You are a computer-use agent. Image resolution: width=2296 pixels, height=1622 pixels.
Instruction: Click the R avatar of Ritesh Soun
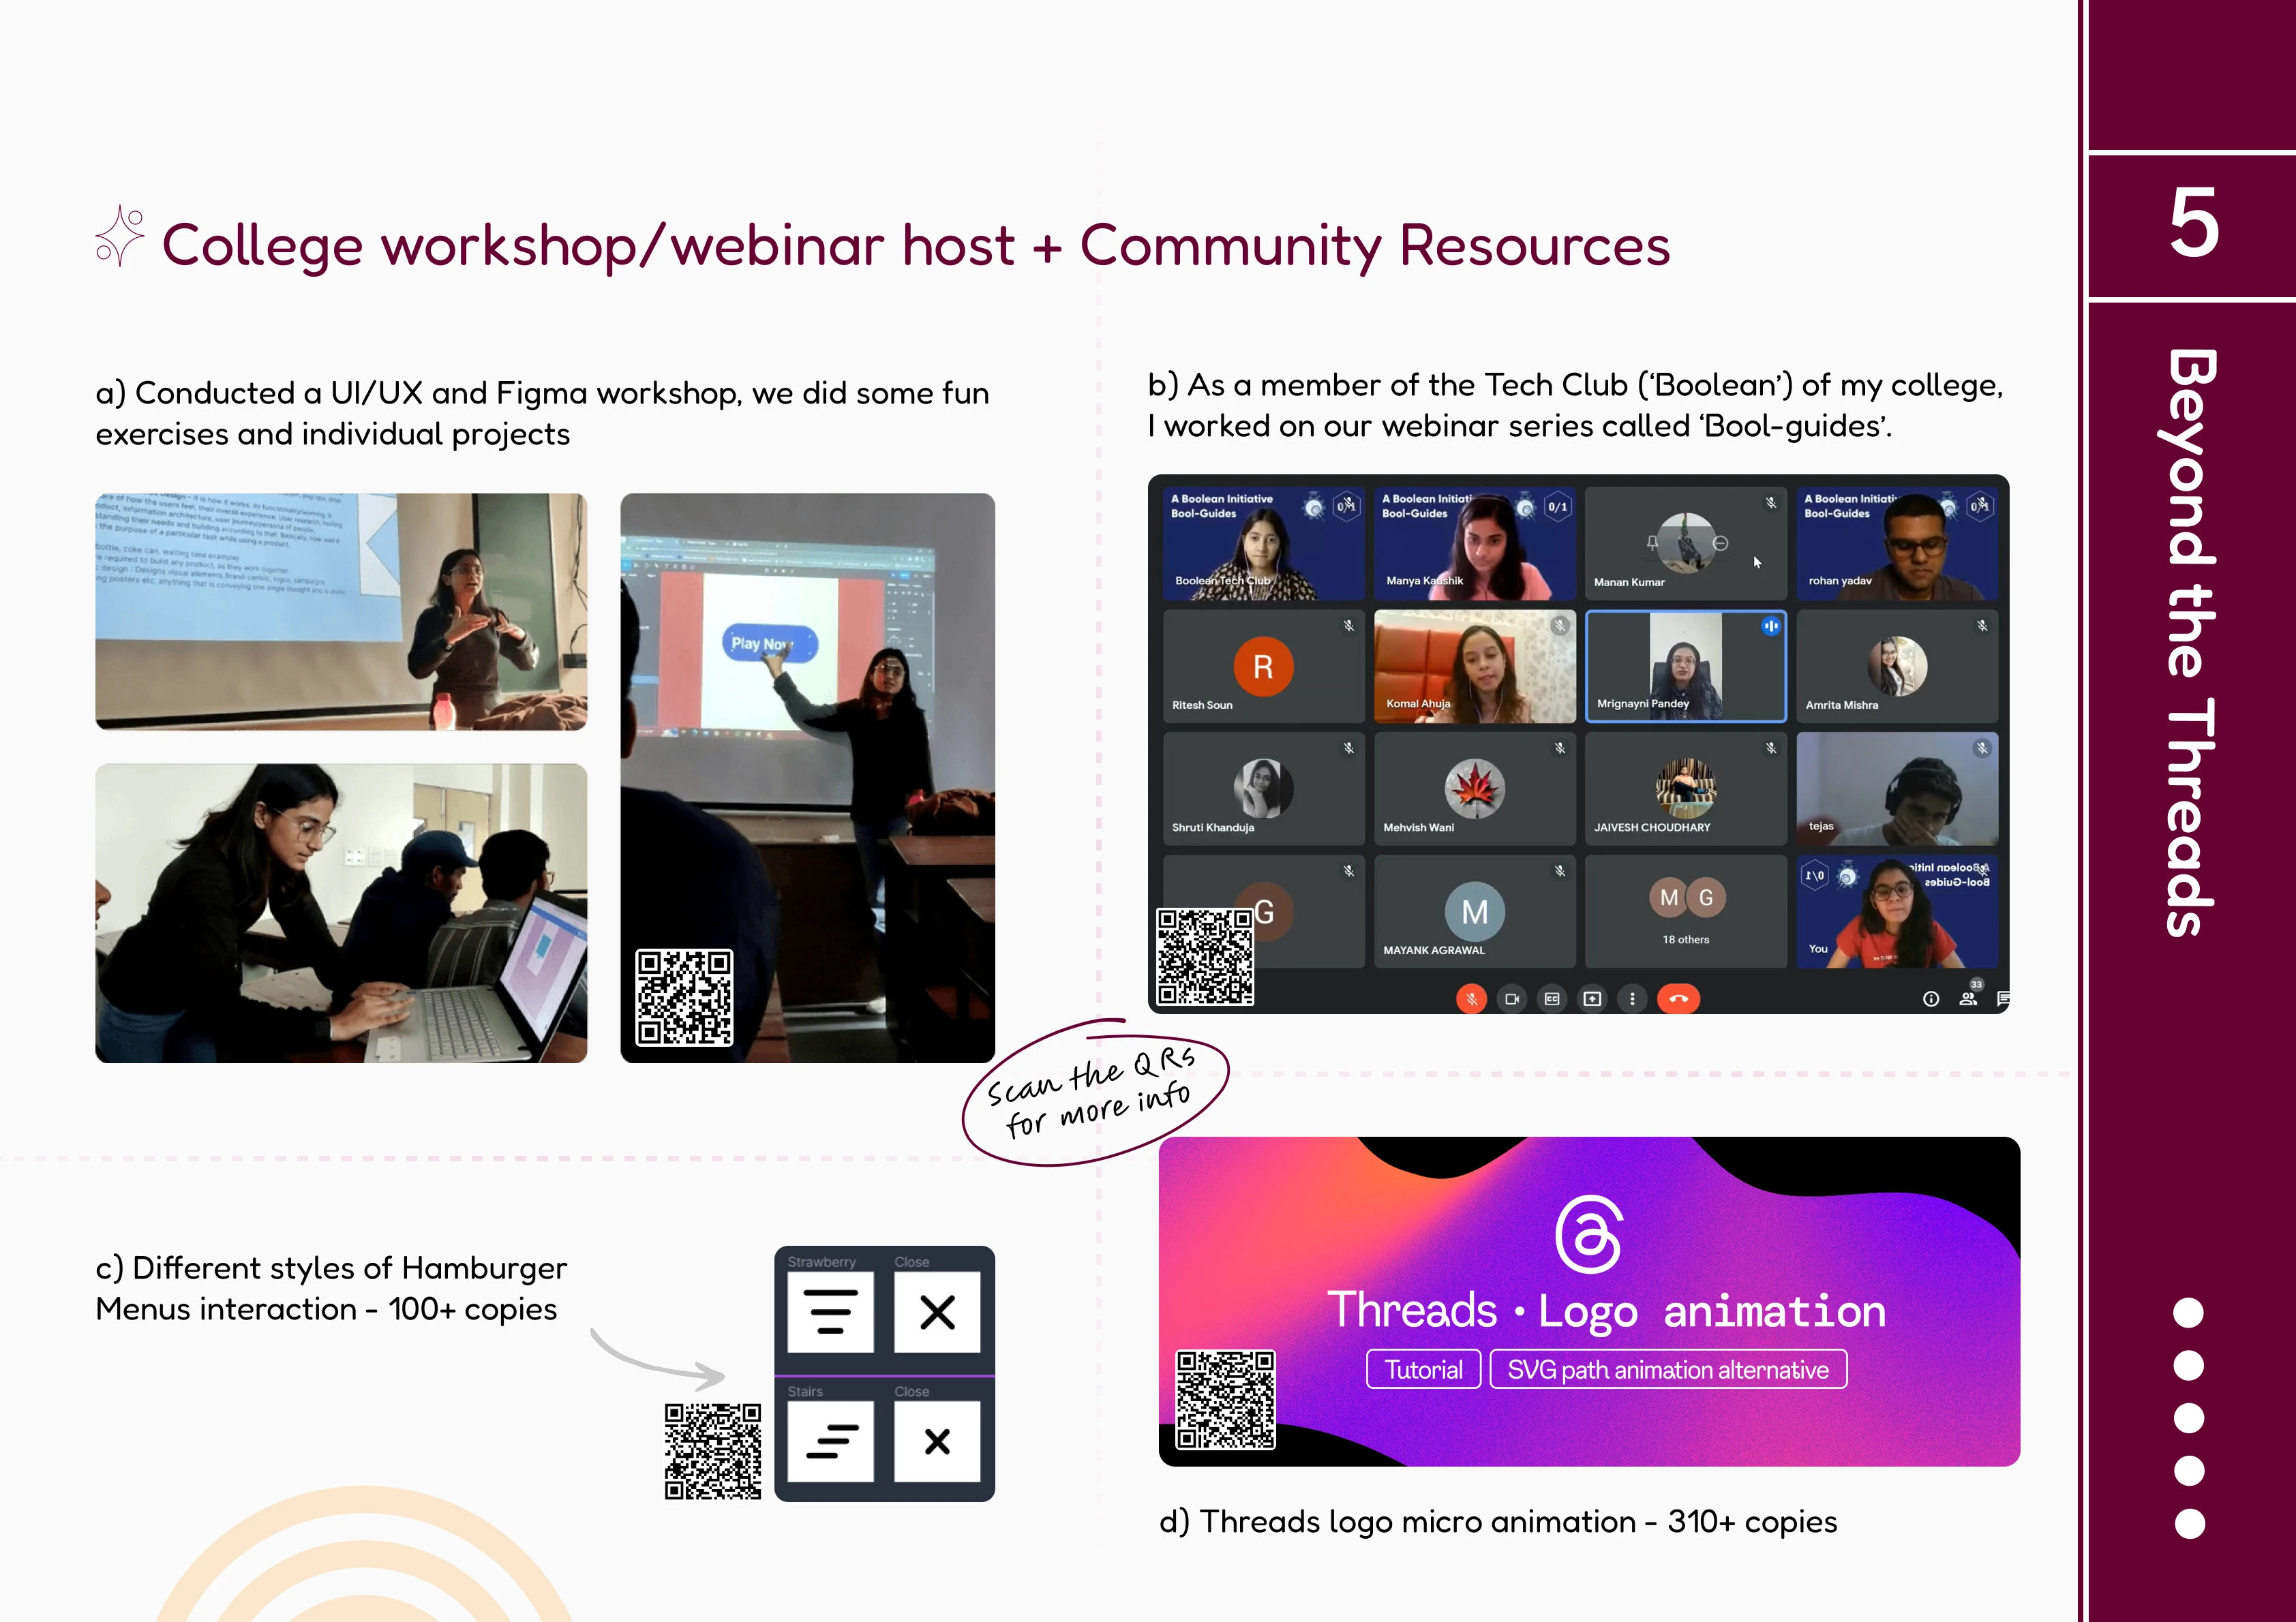click(1263, 666)
